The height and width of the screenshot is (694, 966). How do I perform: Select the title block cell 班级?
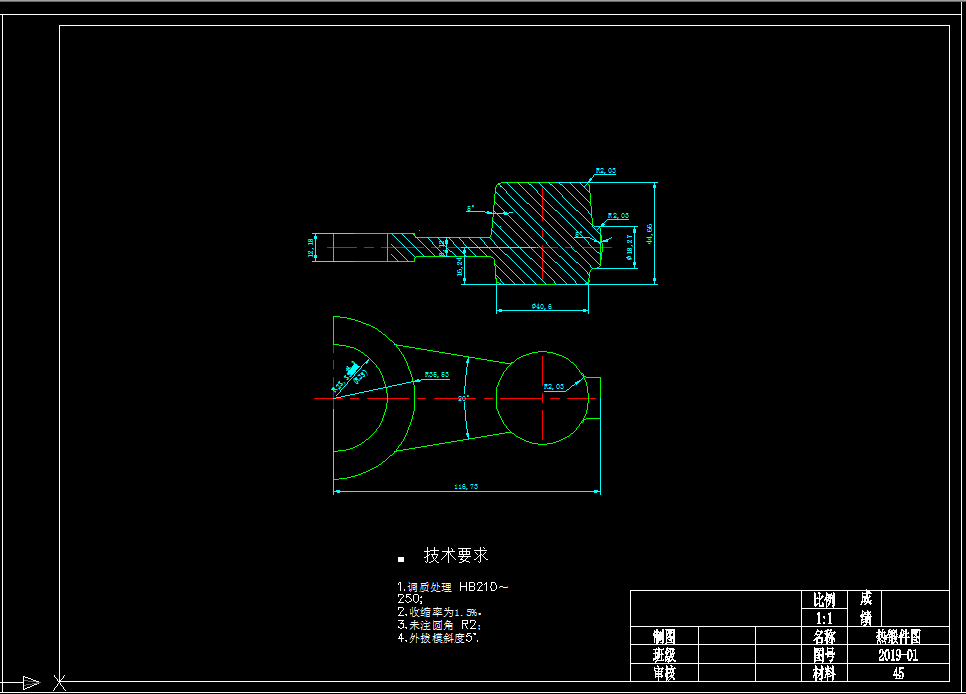coord(664,655)
